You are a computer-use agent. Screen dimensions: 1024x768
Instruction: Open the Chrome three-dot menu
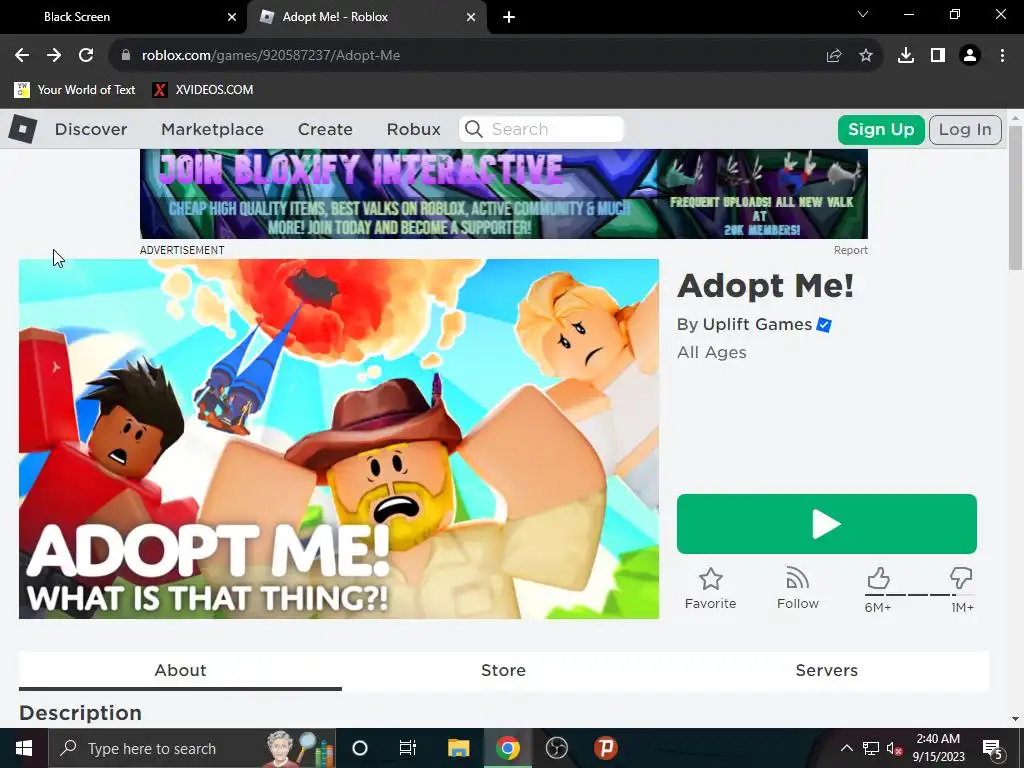pyautogui.click(x=1002, y=56)
